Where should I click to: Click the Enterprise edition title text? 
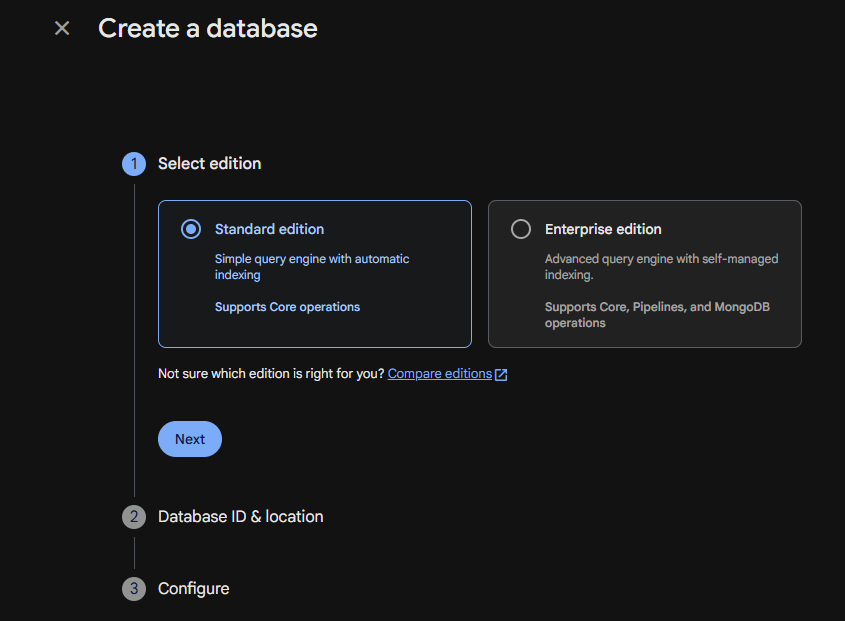(x=603, y=229)
